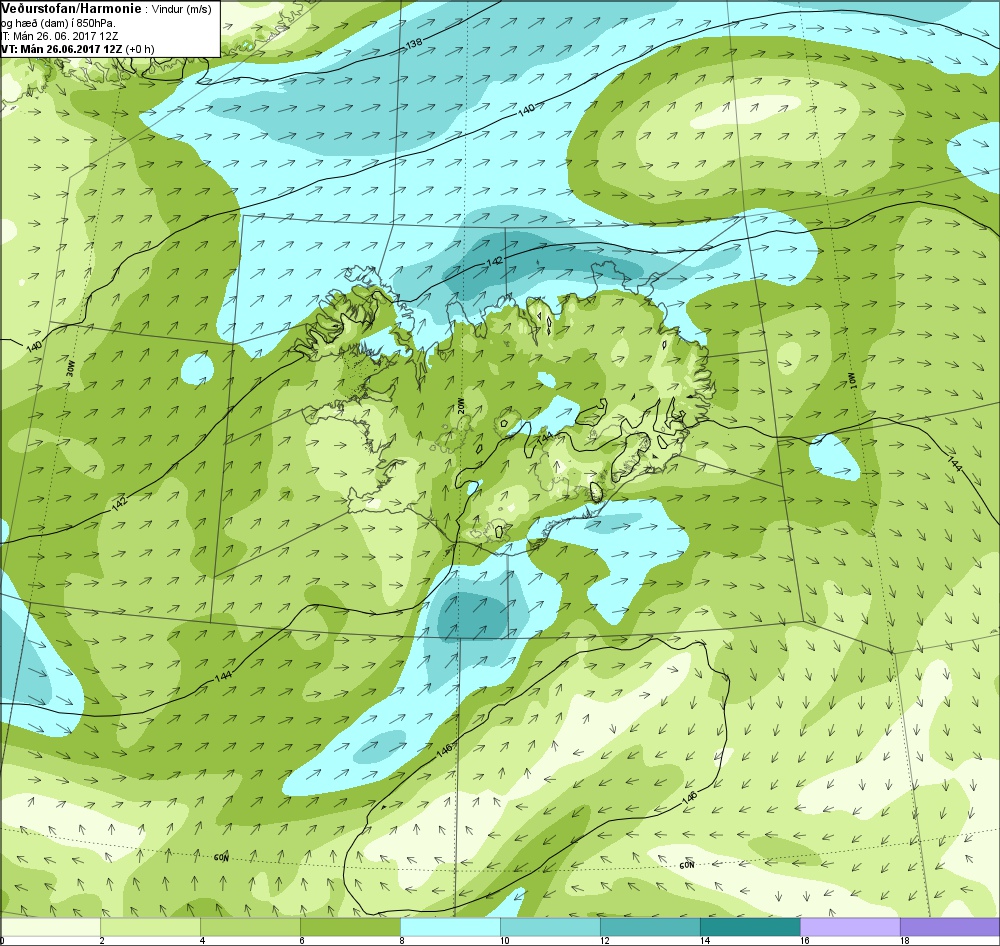The image size is (1000, 946).
Task: Click the legend tick value 2
Action: [x=102, y=940]
